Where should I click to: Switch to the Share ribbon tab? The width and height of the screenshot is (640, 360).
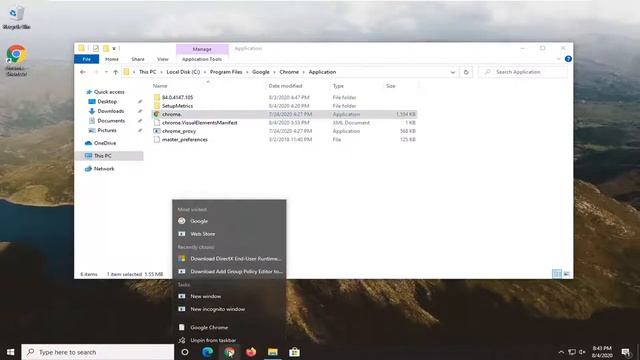coord(138,59)
